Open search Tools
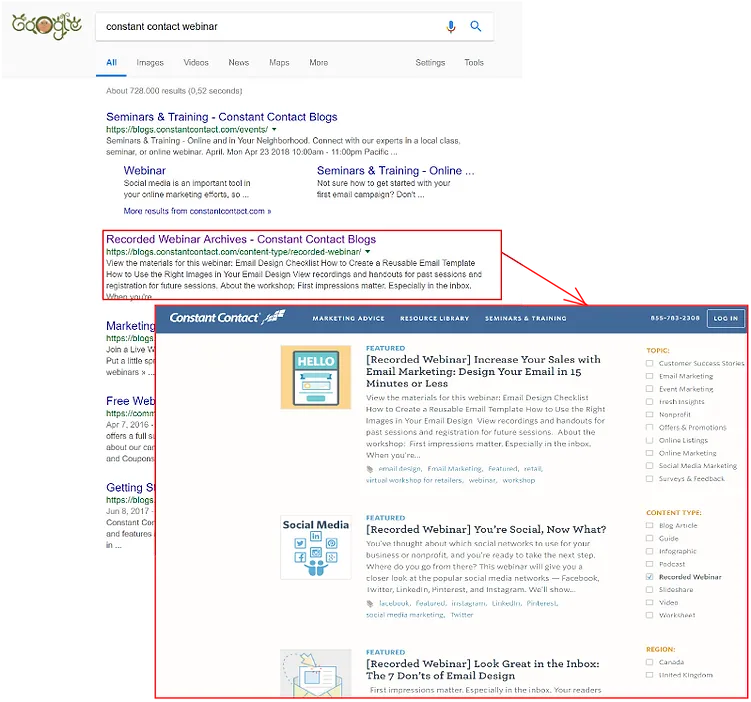This screenshot has width=751, height=702. pyautogui.click(x=474, y=63)
